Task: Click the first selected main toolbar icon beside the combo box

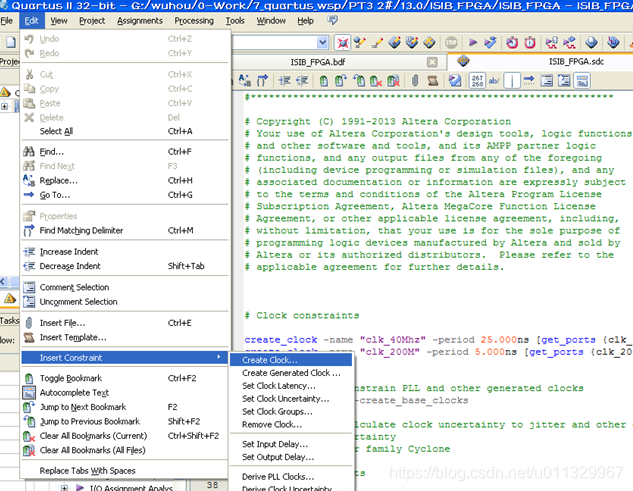Action: pos(342,42)
